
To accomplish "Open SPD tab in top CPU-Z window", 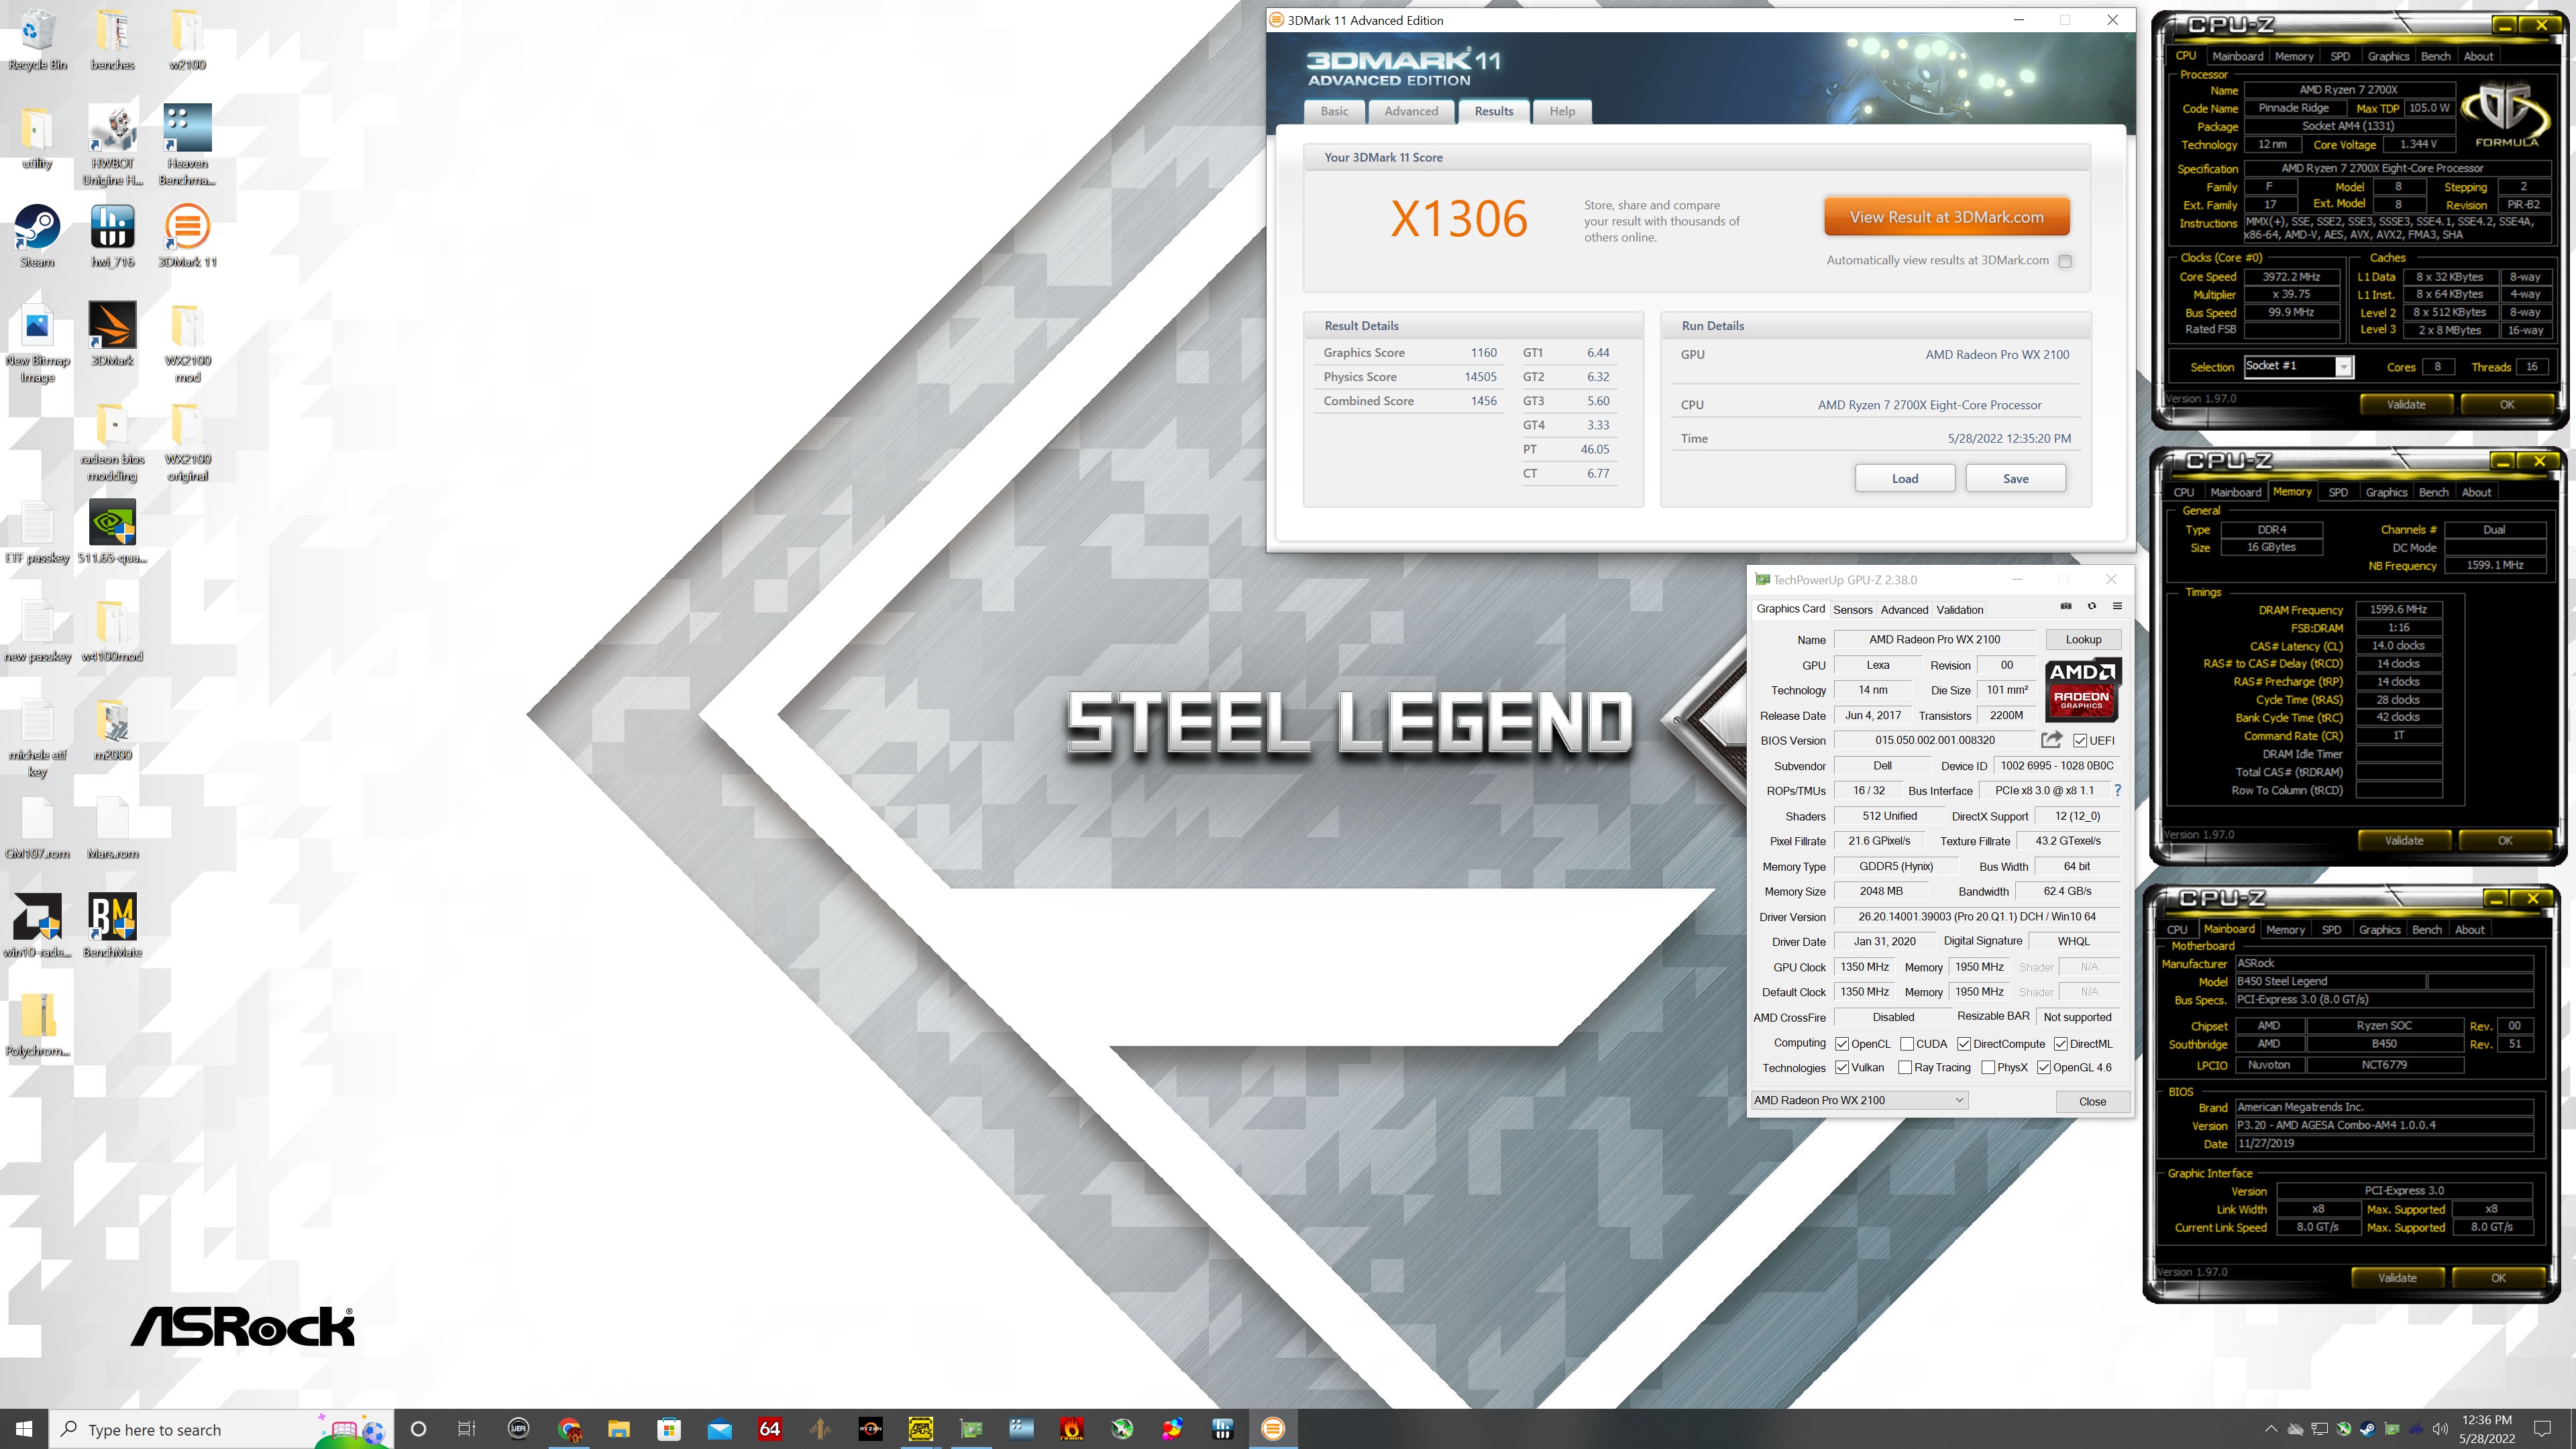I will pyautogui.click(x=2340, y=56).
